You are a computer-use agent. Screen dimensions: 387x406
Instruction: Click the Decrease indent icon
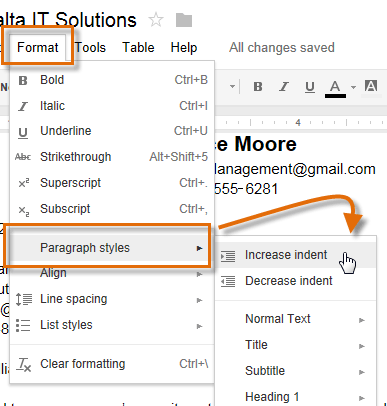click(x=228, y=281)
